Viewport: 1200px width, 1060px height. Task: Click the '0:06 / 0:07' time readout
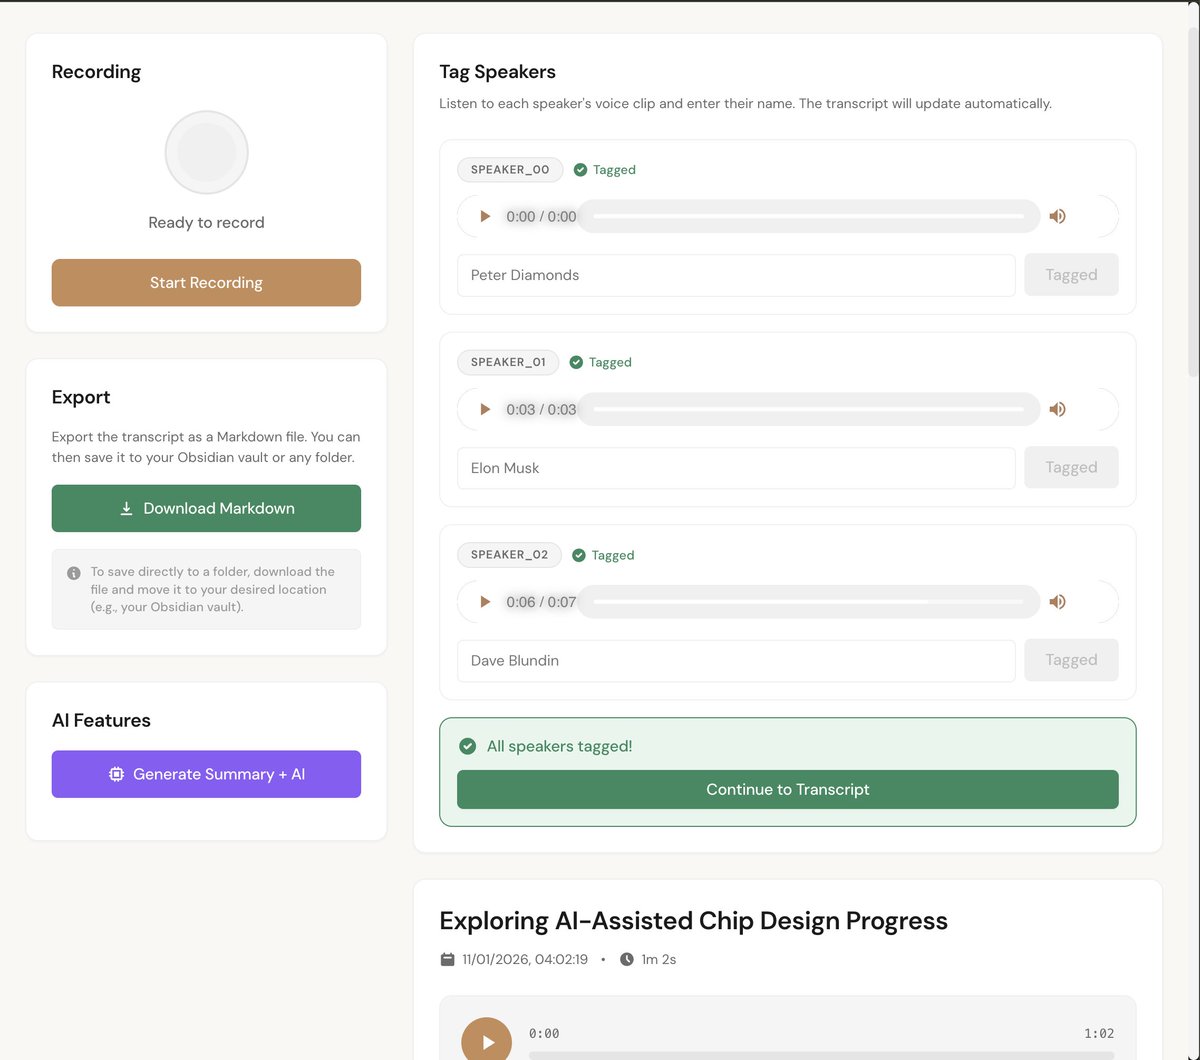(x=541, y=602)
